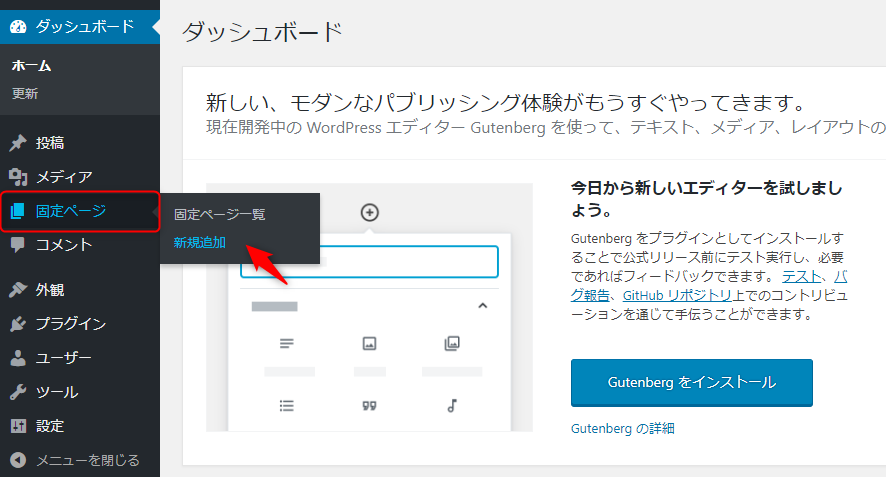
Task: Choose 固定ページ一覧 from flyout submenu
Action: 219,215
